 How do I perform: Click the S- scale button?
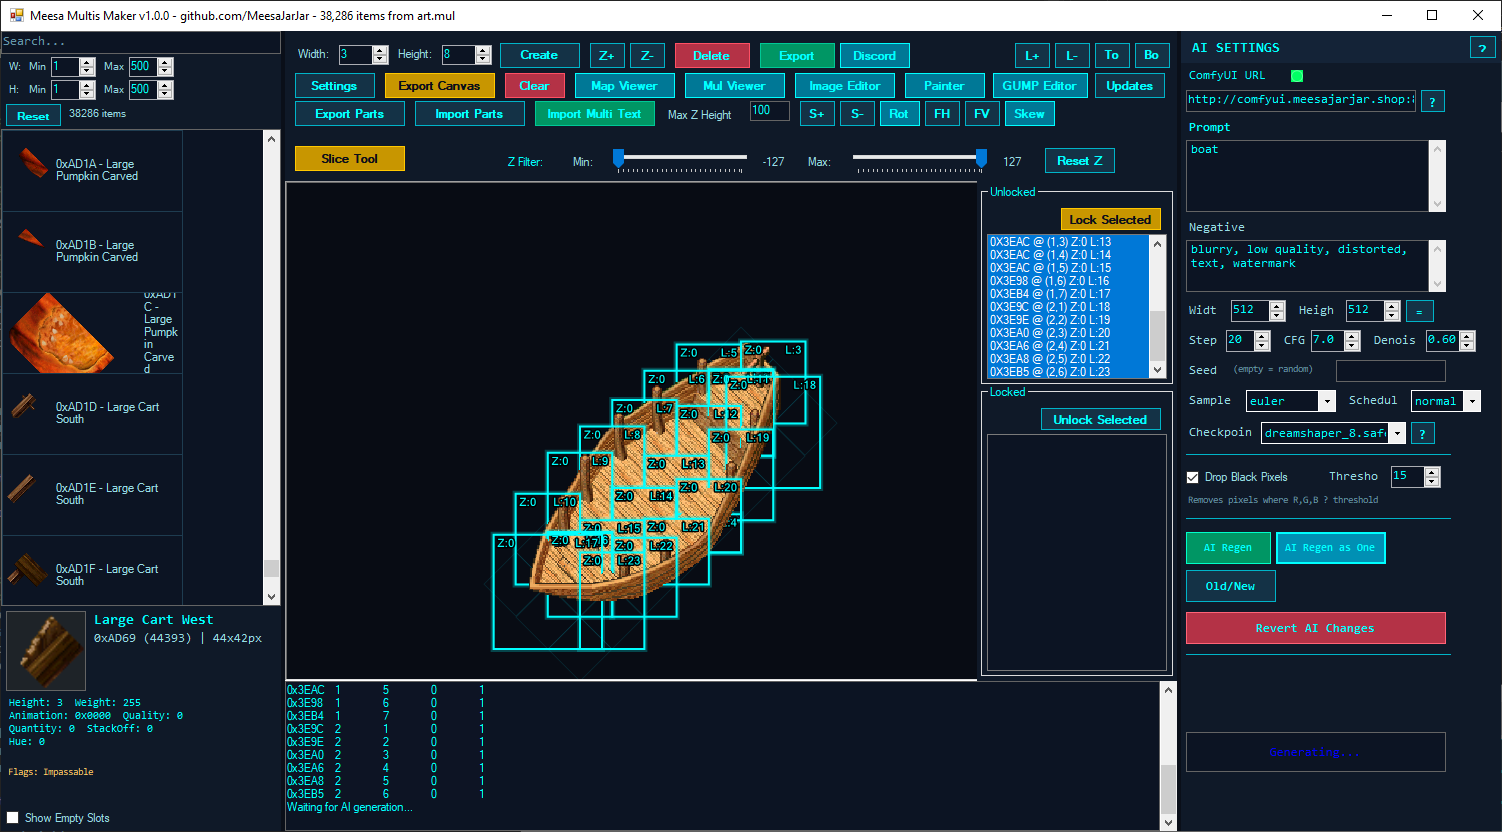point(858,113)
